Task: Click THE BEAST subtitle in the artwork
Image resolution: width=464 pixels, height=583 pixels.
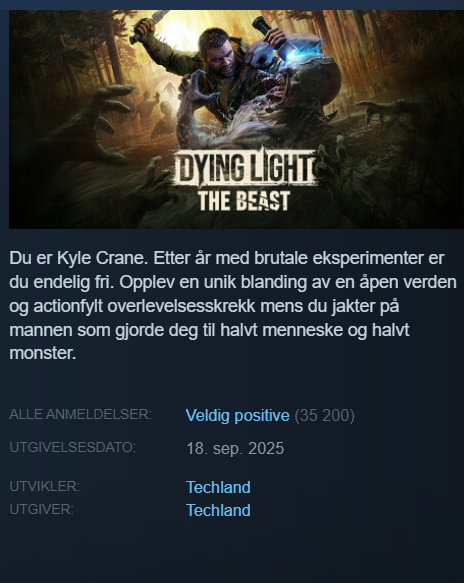Action: tap(244, 201)
